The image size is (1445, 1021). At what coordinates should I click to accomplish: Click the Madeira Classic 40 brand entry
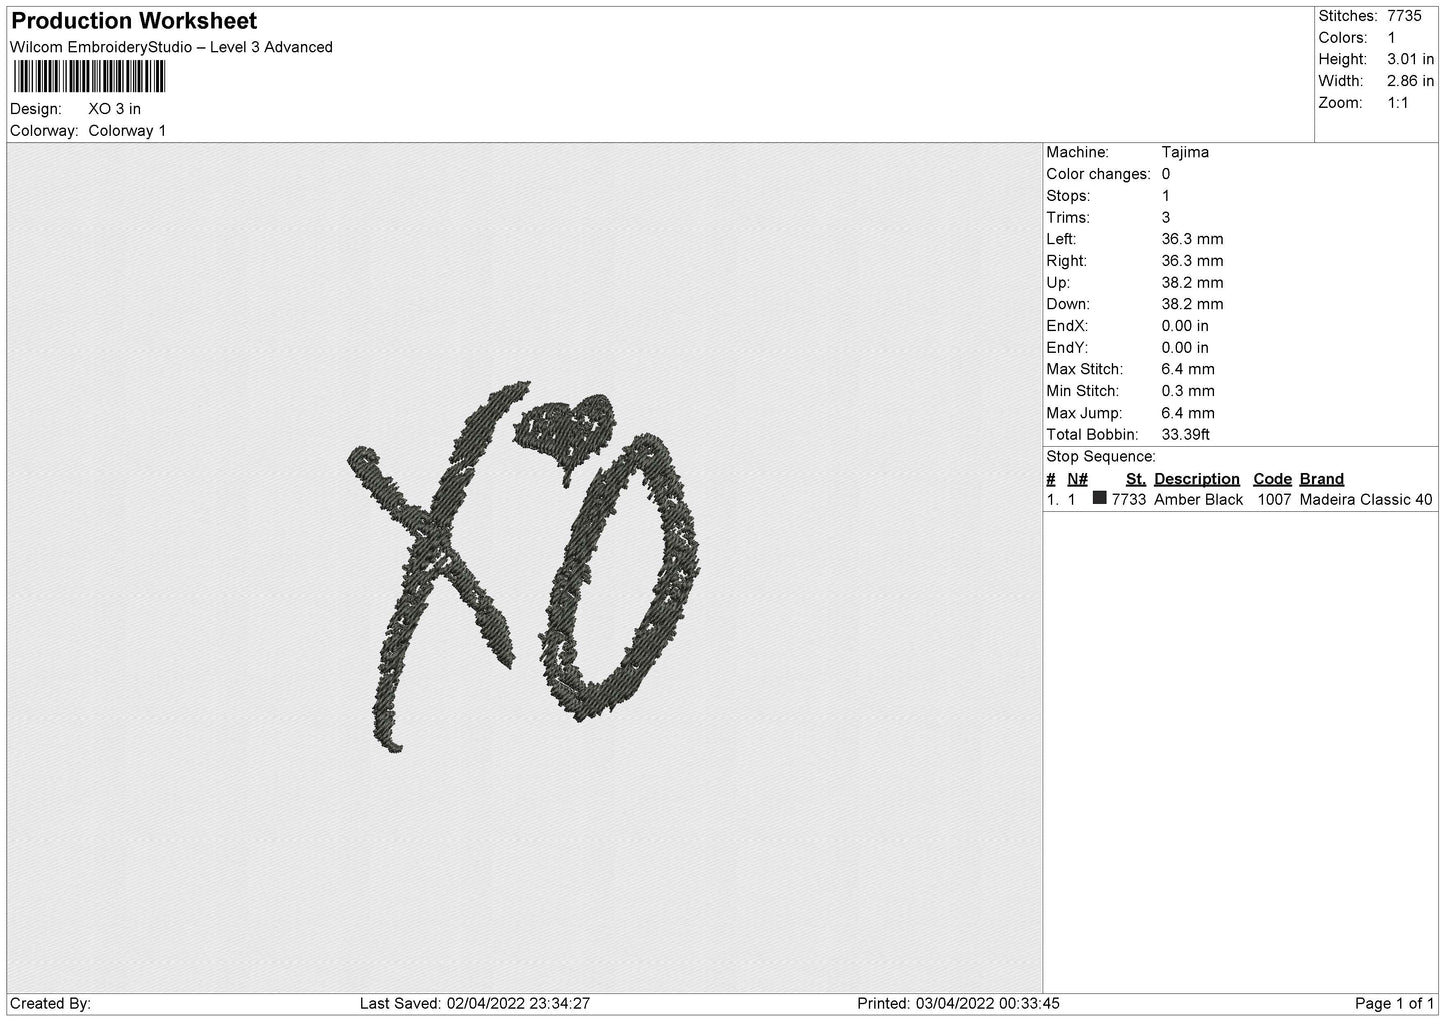pos(1365,500)
